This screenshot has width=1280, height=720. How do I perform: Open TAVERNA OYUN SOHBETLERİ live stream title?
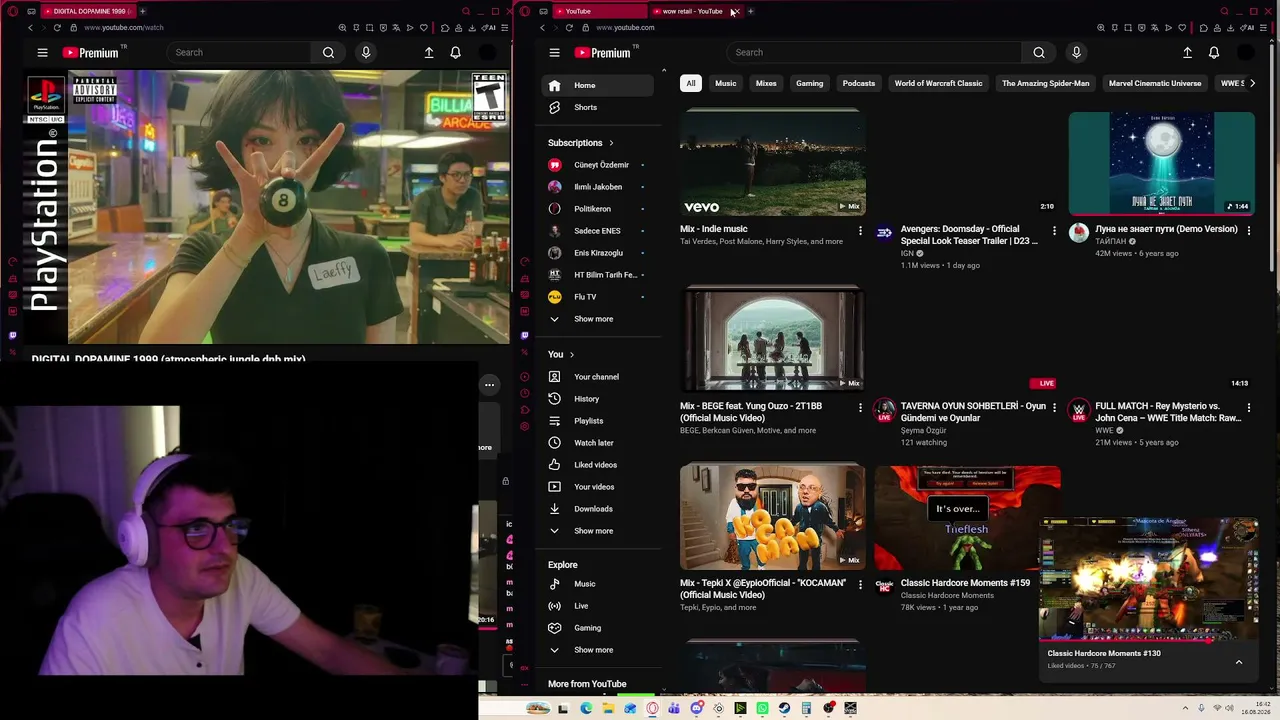973,412
